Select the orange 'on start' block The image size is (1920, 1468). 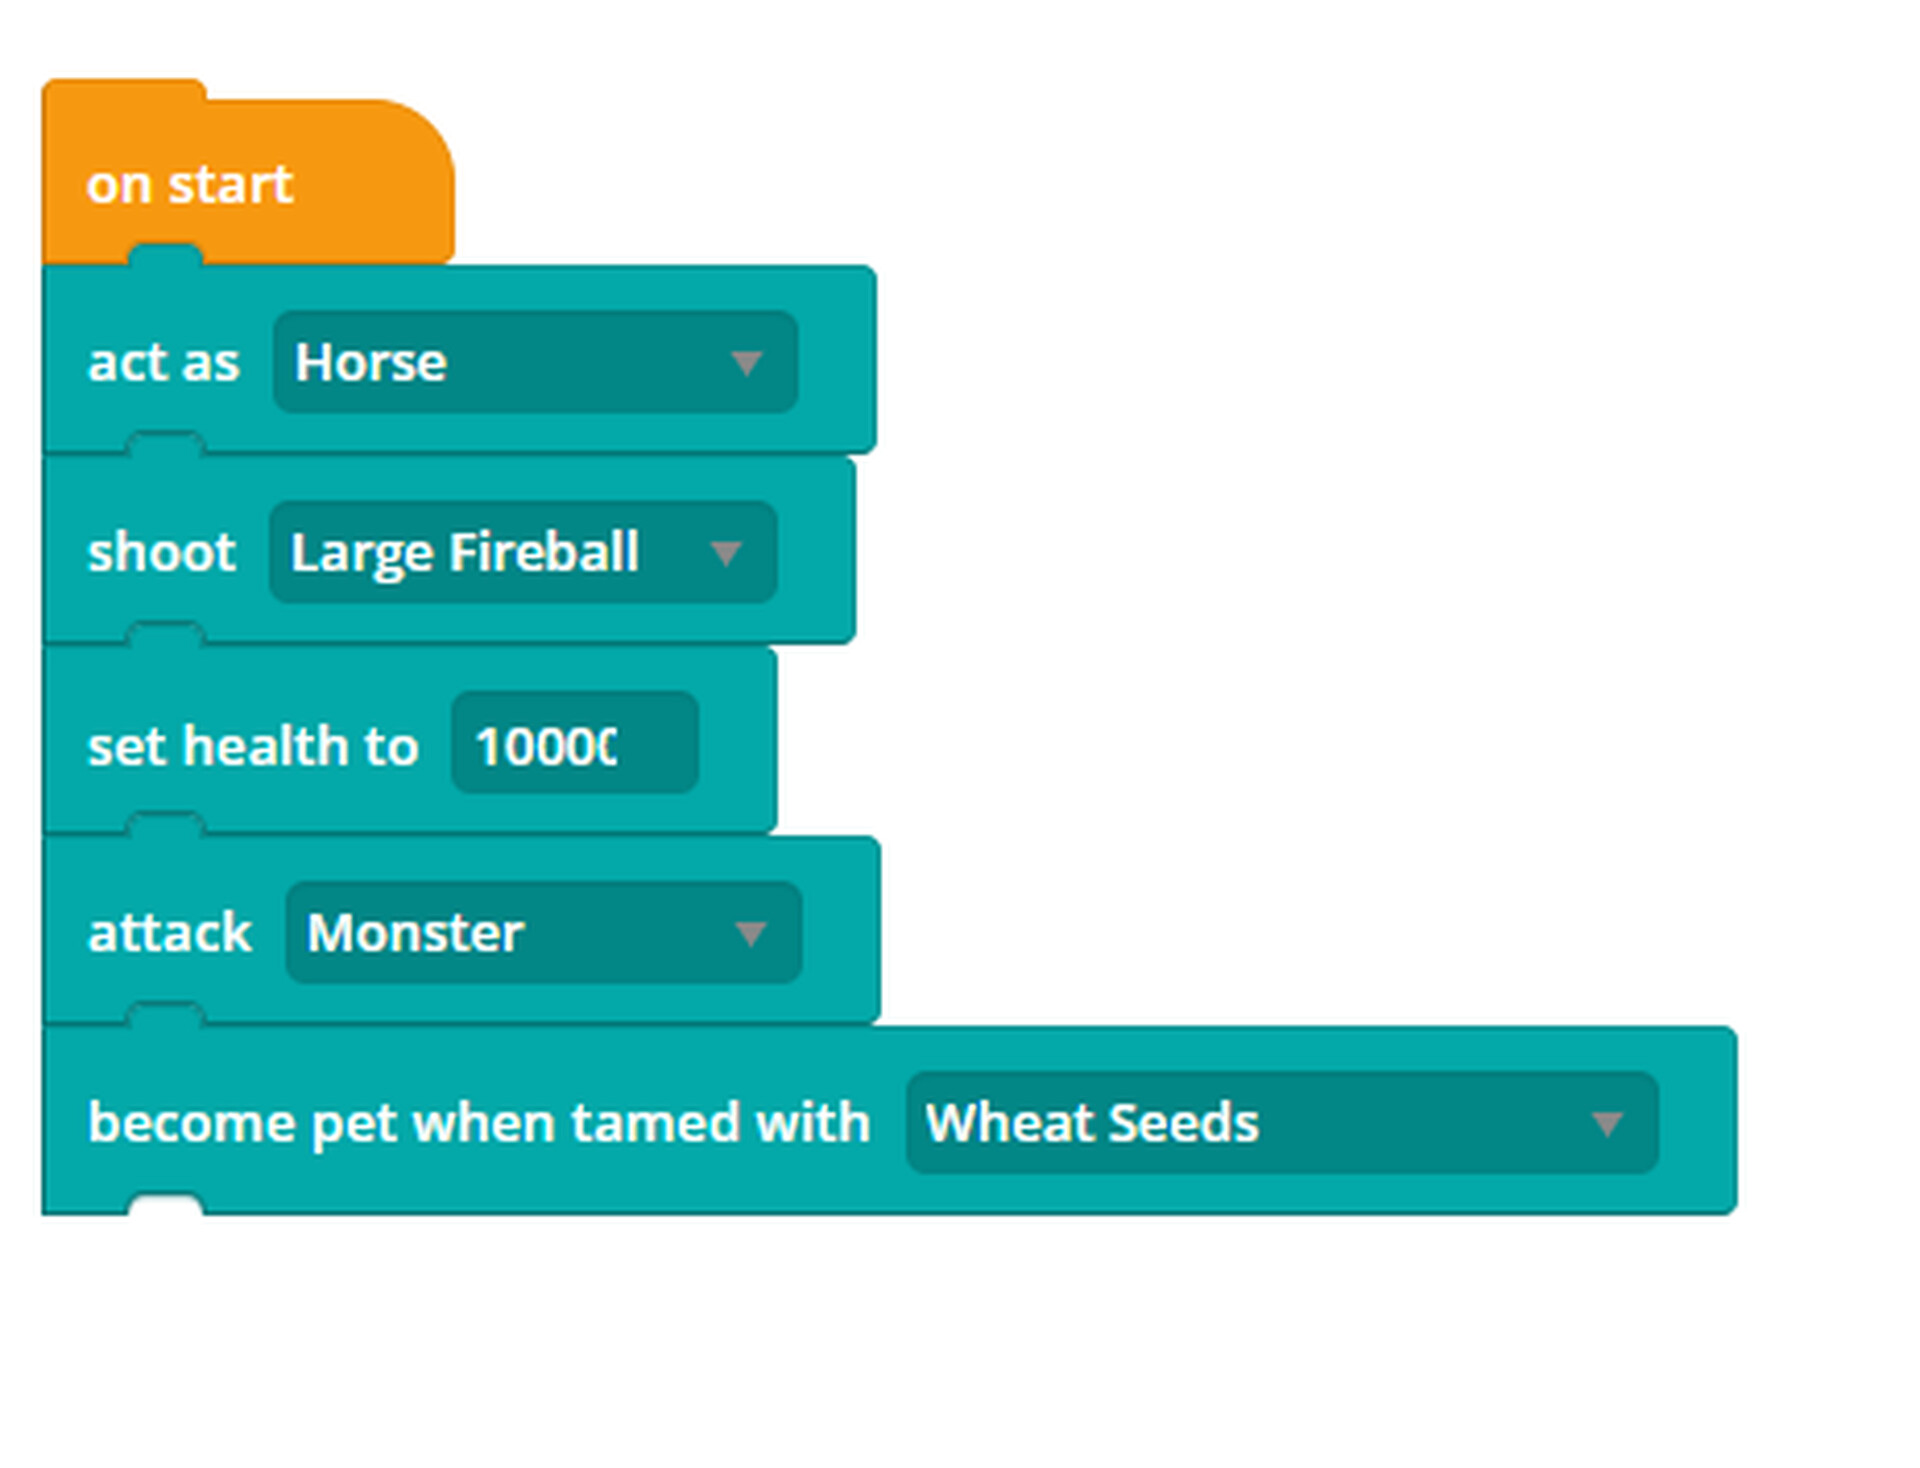pyautogui.click(x=190, y=185)
